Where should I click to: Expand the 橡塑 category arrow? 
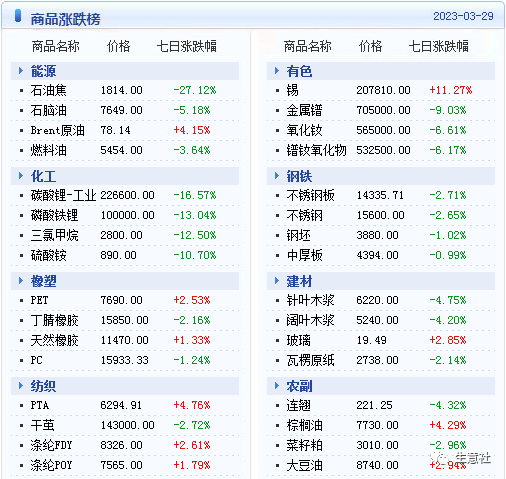pos(21,281)
